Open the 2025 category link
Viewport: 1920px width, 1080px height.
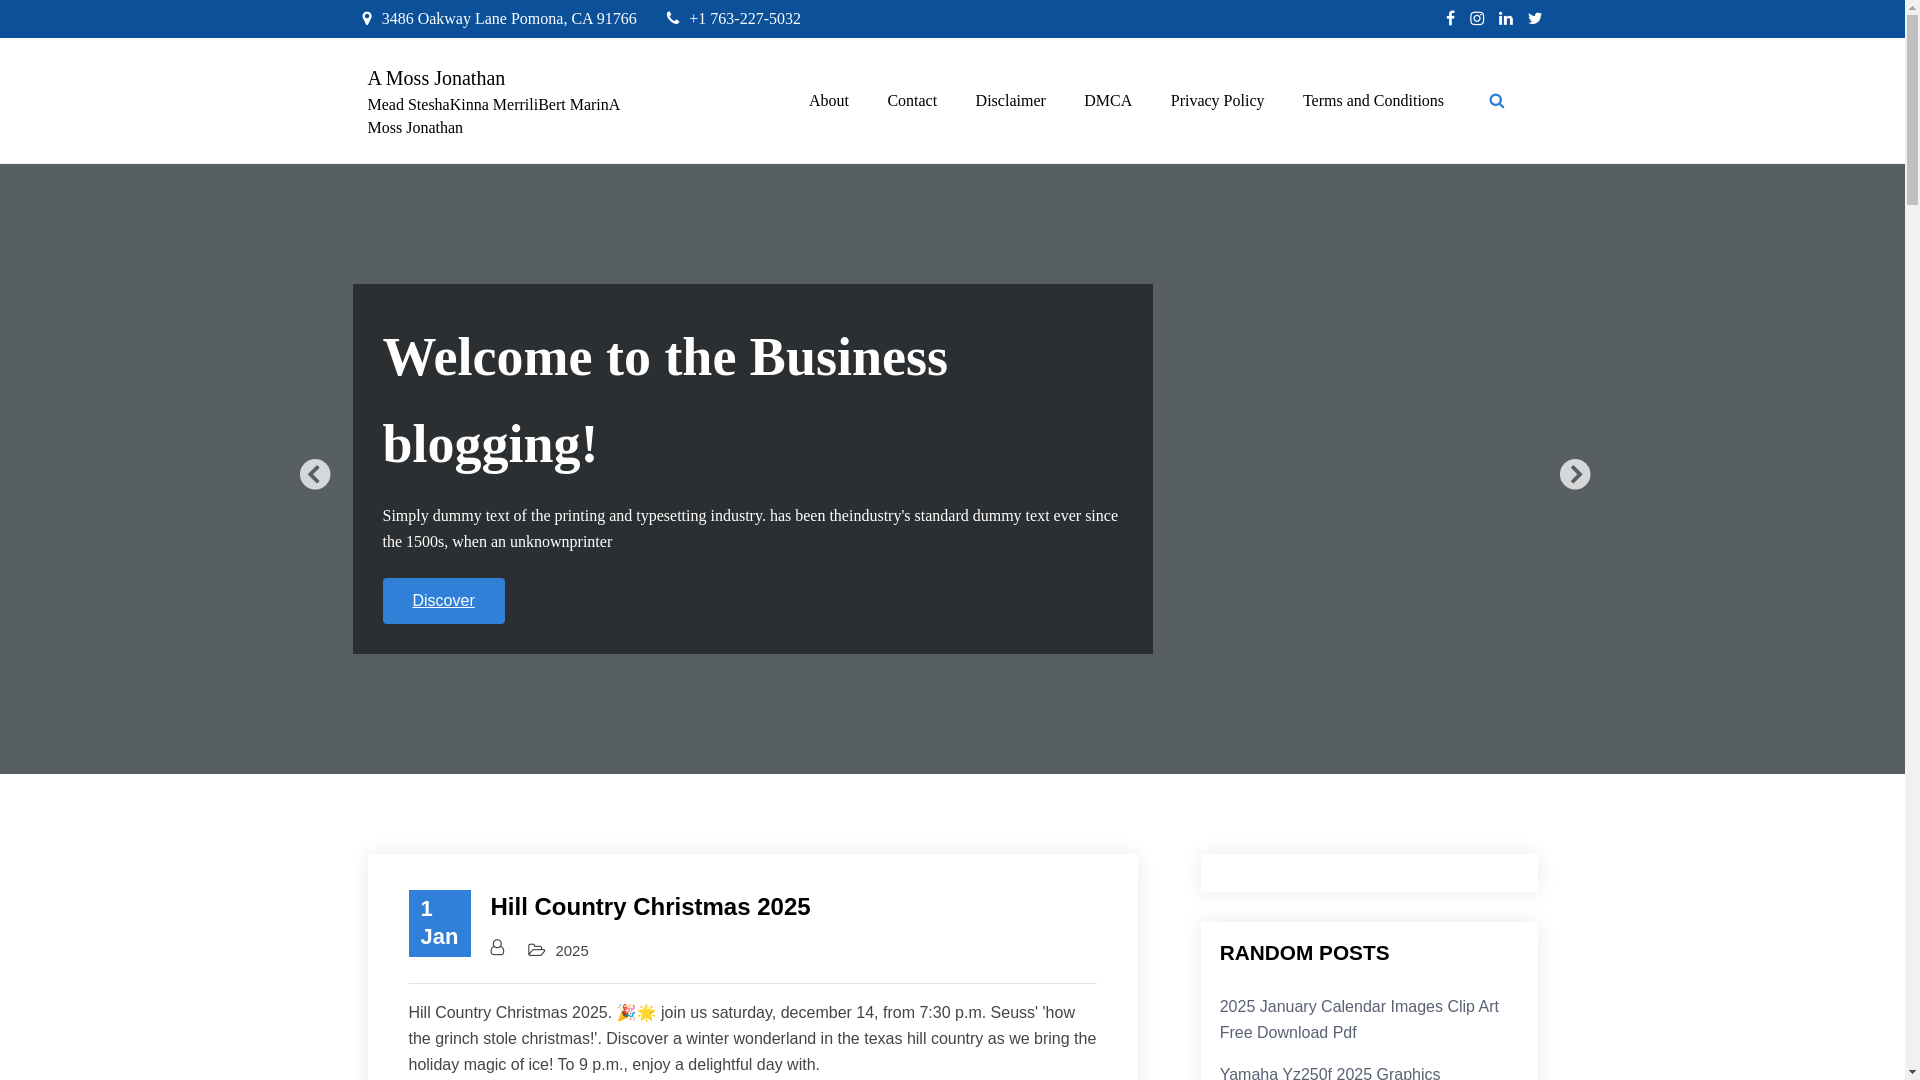coord(572,951)
